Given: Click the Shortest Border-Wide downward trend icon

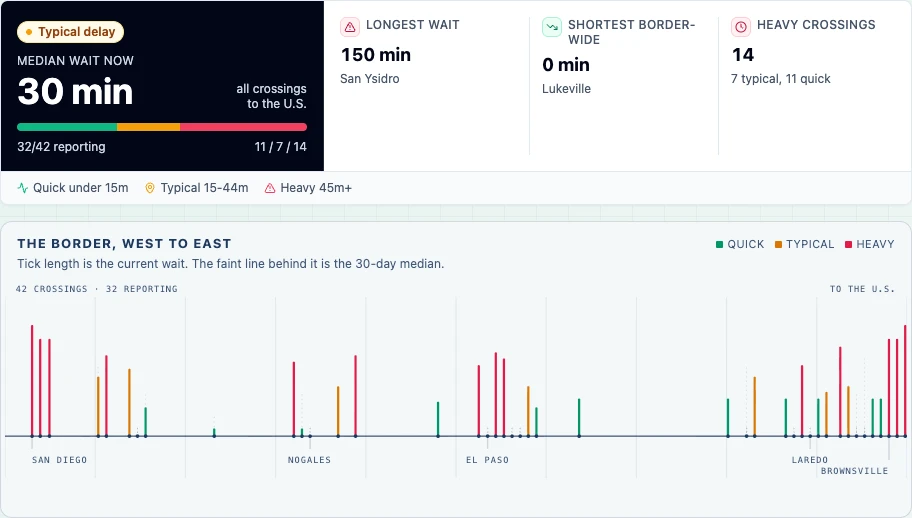Looking at the screenshot, I should point(551,27).
